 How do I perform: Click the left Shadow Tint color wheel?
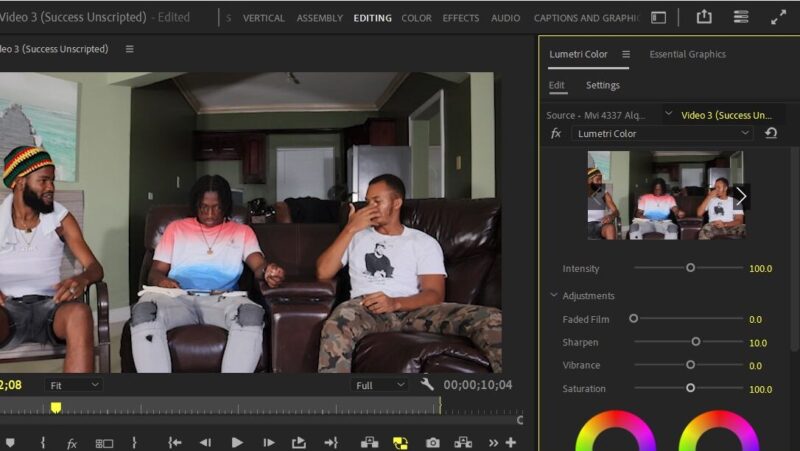[x=616, y=432]
